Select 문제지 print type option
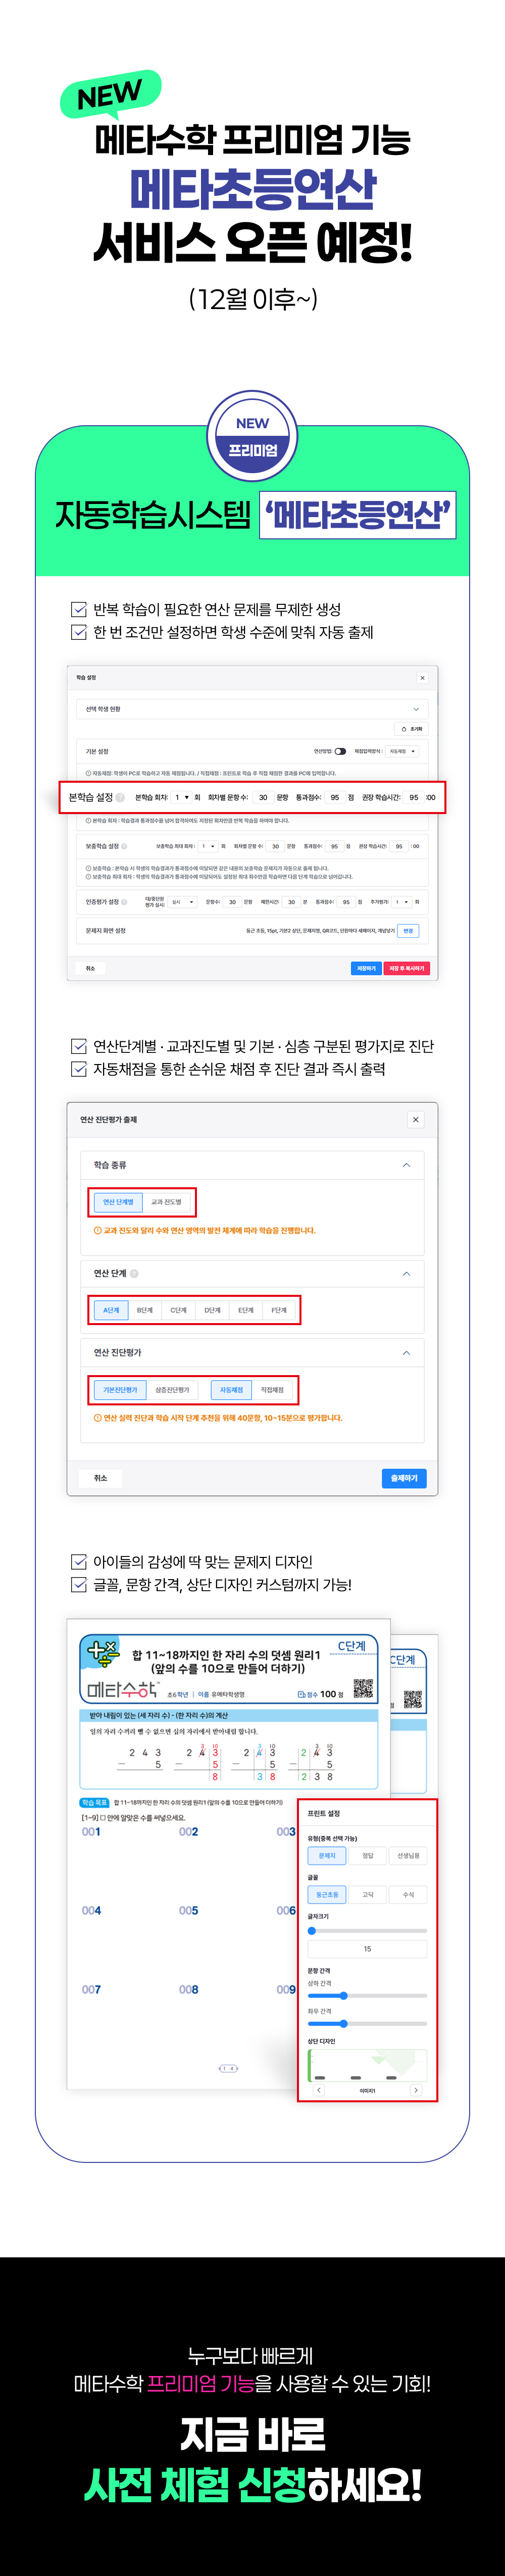Image resolution: width=505 pixels, height=2576 pixels. [327, 1855]
